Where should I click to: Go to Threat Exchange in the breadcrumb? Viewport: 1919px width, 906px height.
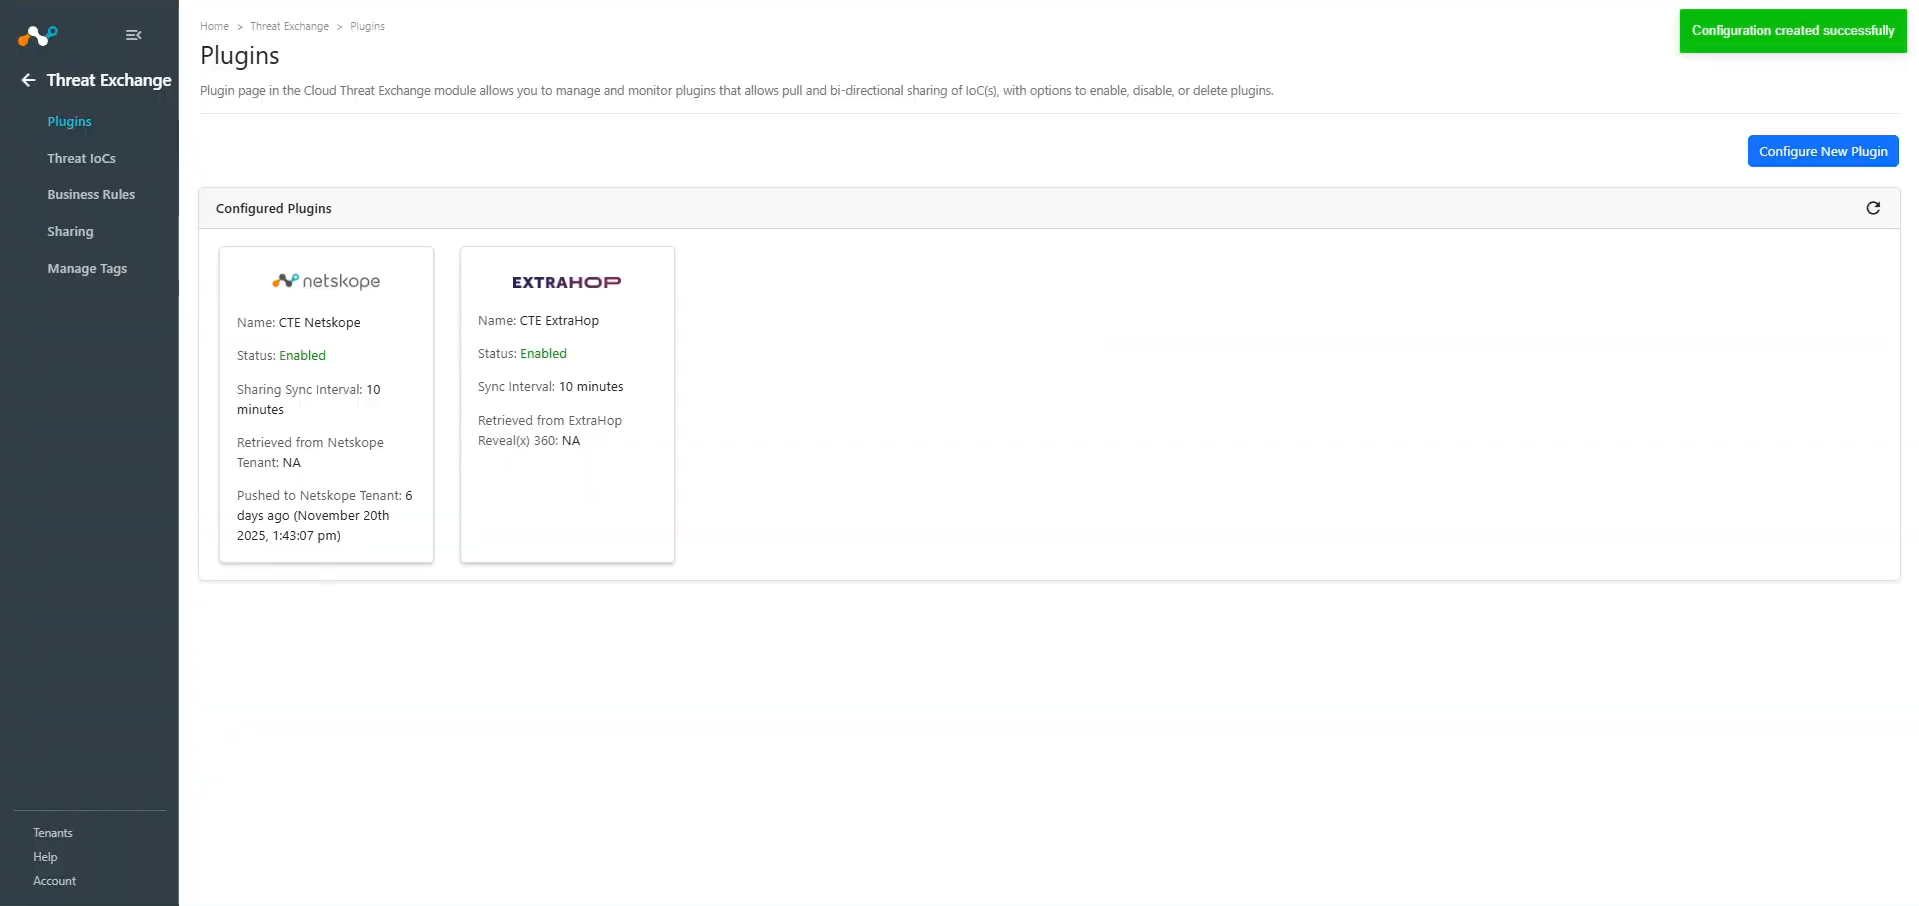[x=289, y=26]
